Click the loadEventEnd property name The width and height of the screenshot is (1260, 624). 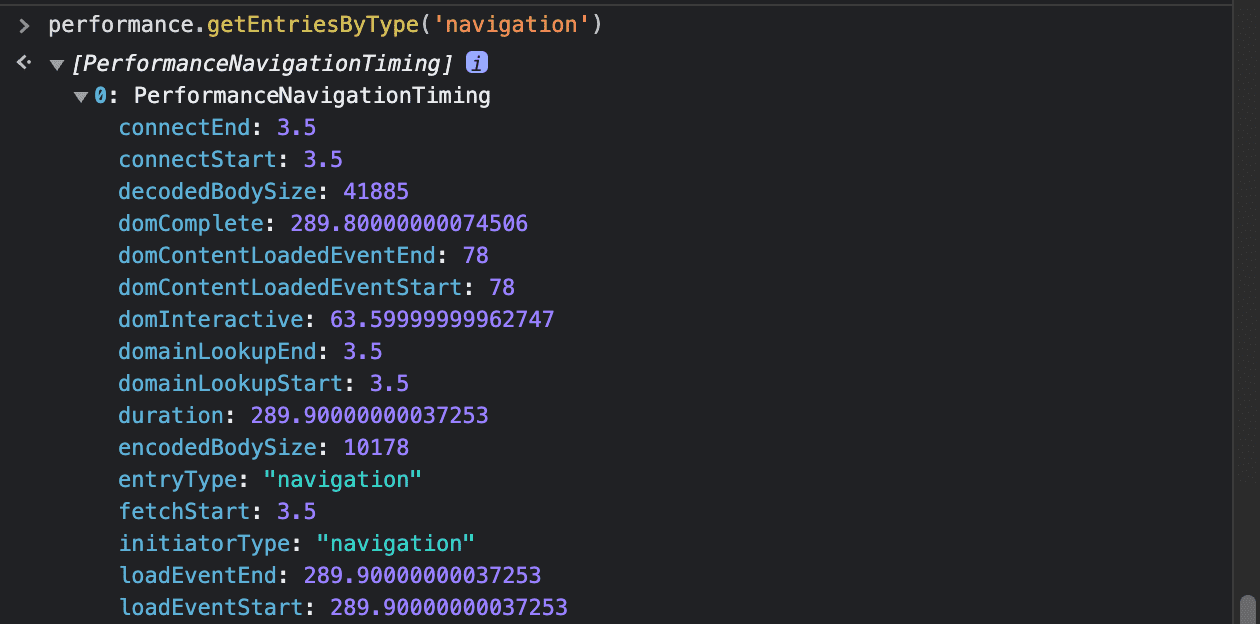click(x=197, y=576)
